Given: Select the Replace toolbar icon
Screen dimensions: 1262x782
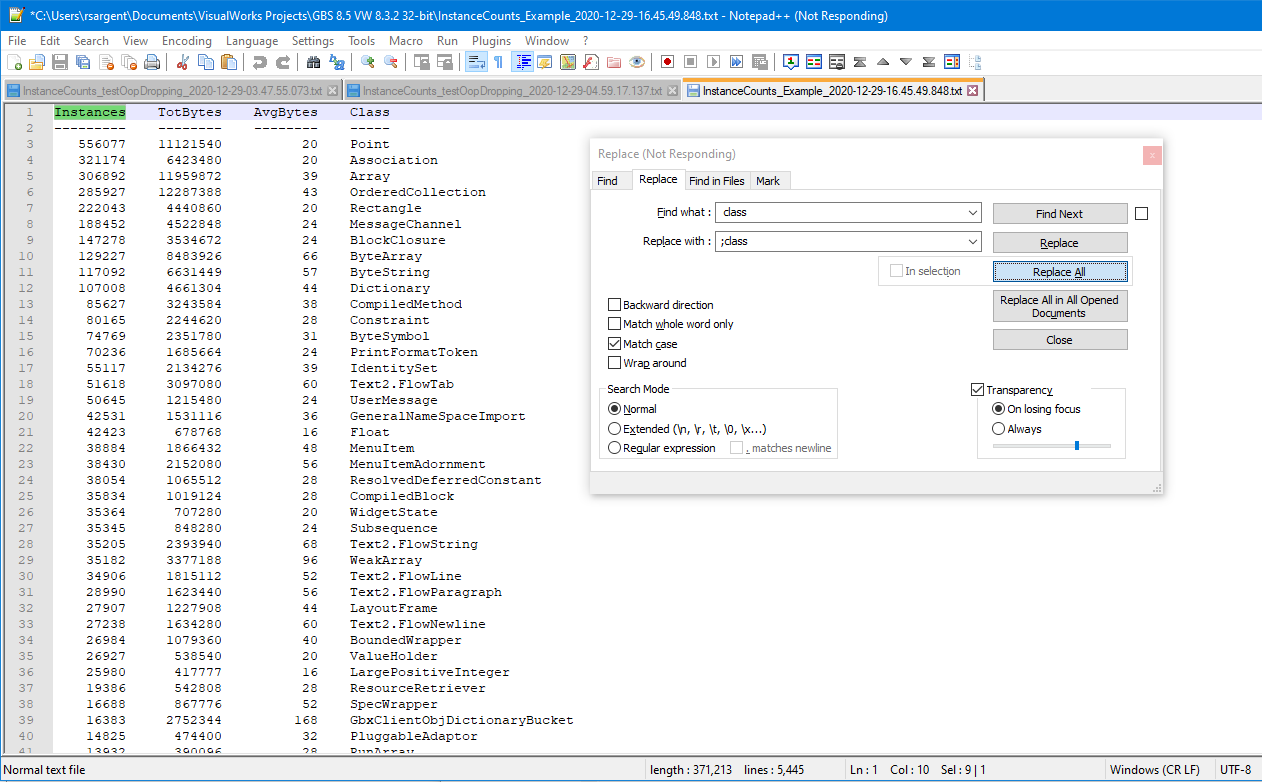Looking at the screenshot, I should (x=337, y=61).
